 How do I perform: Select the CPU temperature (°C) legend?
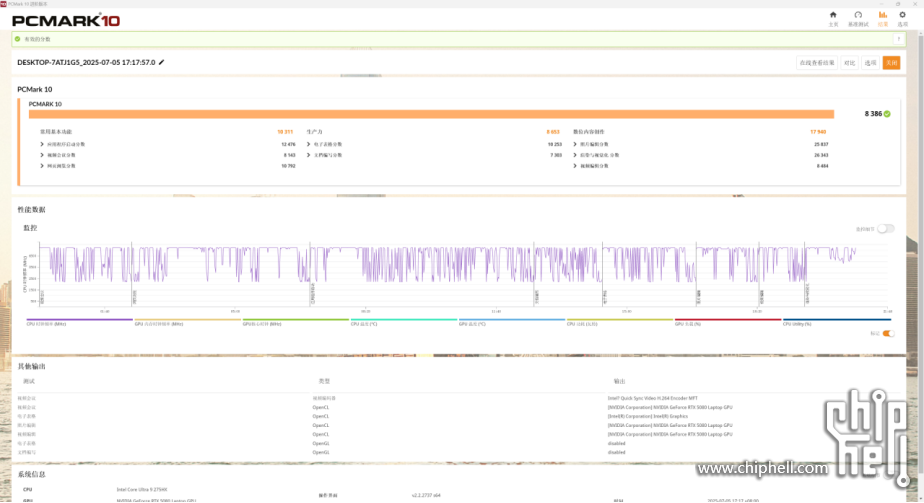click(404, 322)
